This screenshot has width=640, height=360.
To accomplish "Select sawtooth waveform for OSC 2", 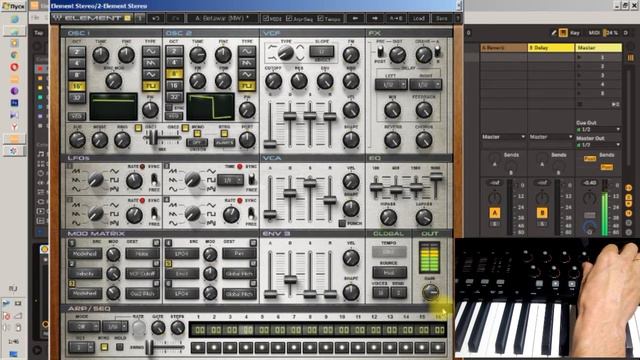I will (x=247, y=63).
